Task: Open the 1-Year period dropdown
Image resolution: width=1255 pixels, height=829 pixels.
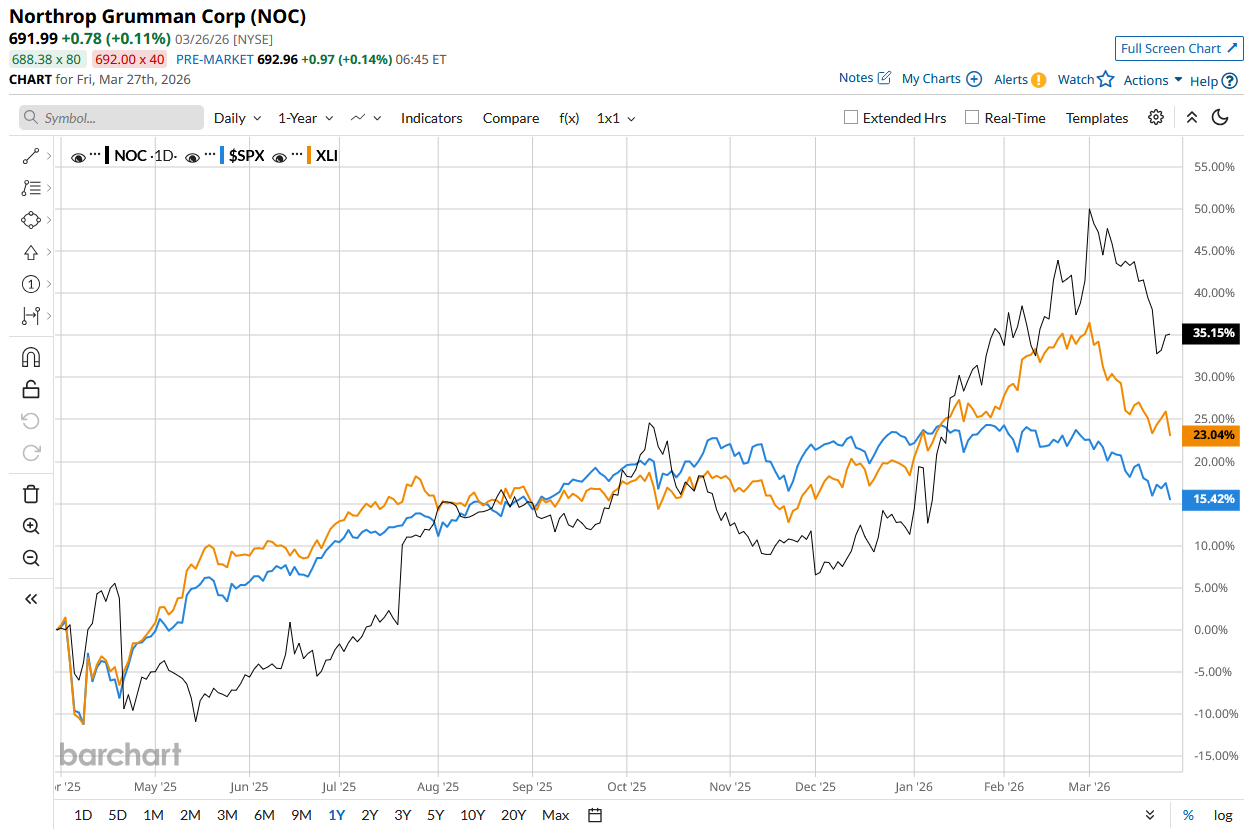Action: tap(305, 118)
